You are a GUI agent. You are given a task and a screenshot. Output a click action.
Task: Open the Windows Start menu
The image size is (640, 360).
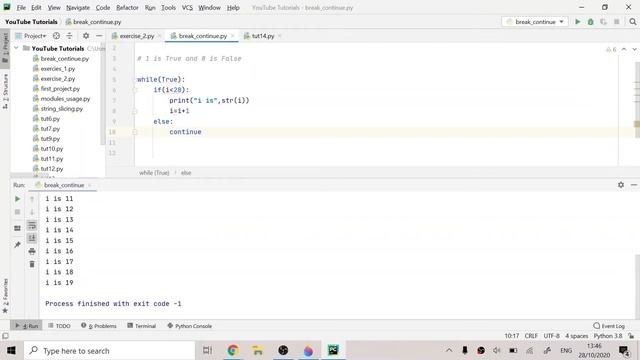tap(11, 351)
